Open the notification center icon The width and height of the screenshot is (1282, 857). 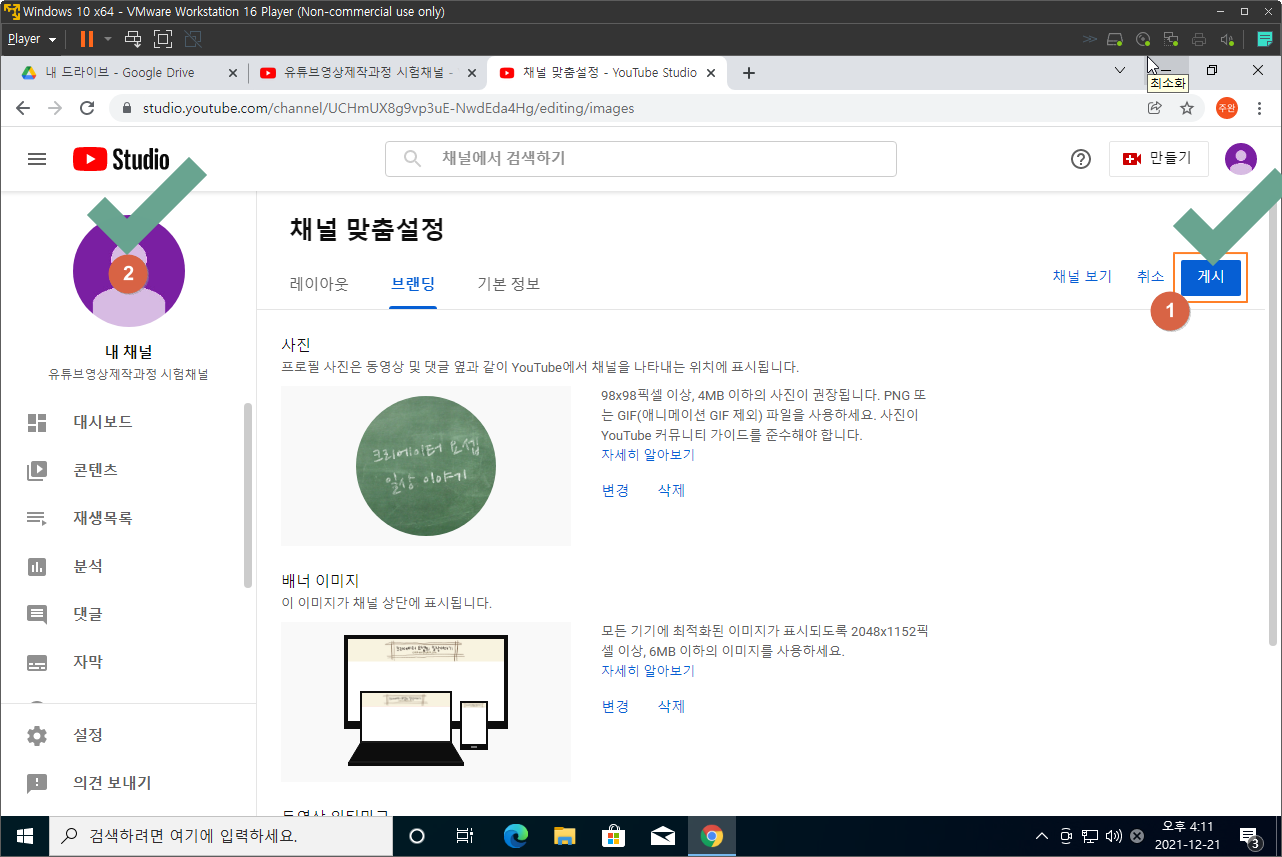(x=1249, y=836)
